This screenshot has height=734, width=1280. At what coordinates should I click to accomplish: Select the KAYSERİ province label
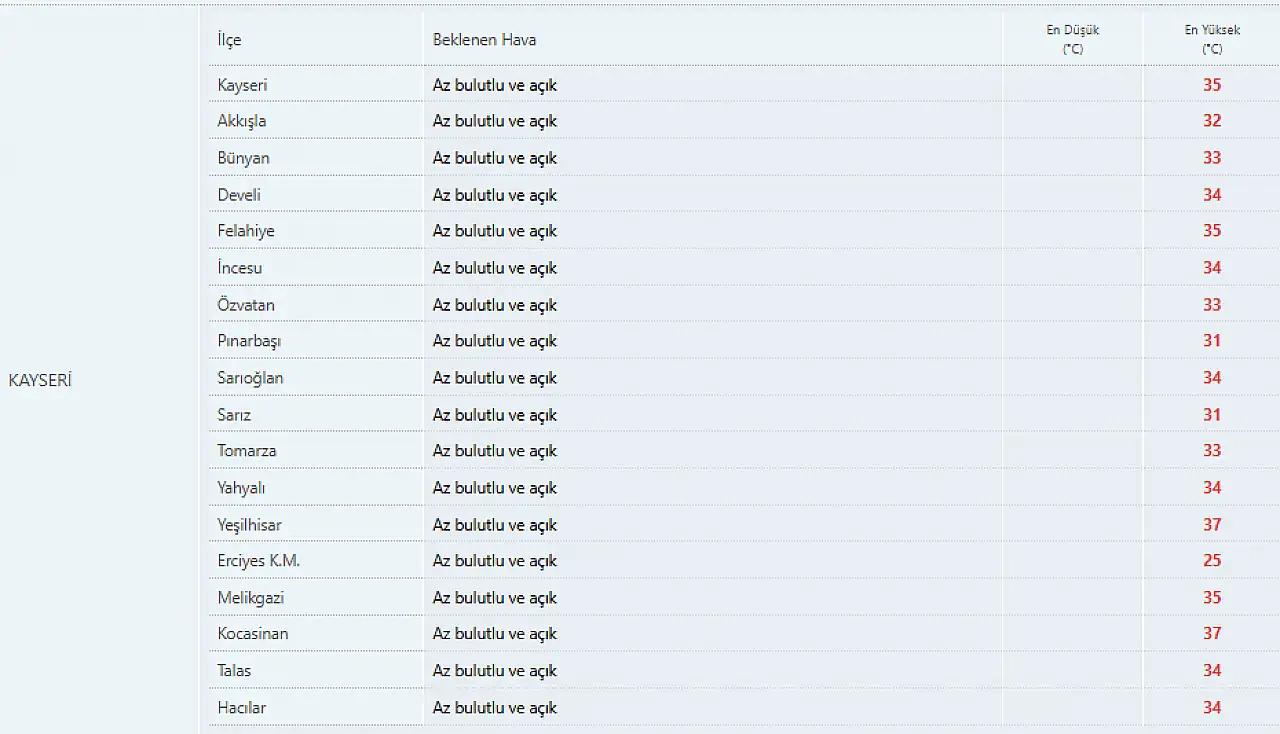click(40, 381)
